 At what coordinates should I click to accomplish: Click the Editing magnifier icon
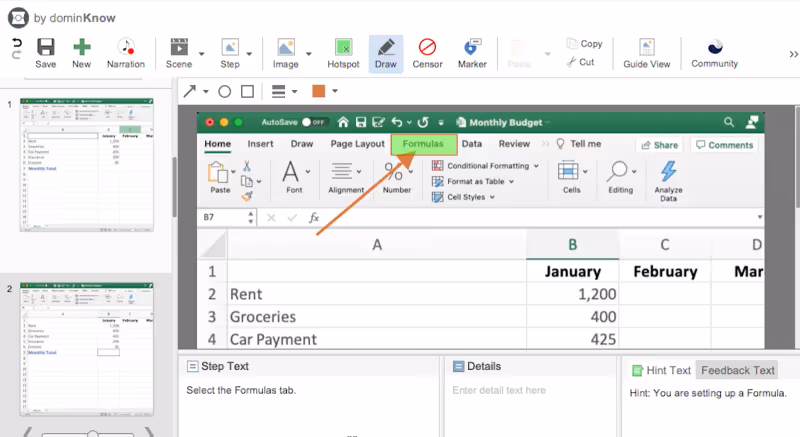[x=617, y=172]
